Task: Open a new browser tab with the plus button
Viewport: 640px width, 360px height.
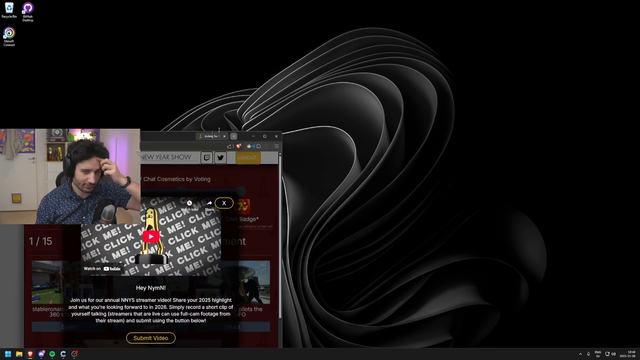Action: tap(233, 136)
